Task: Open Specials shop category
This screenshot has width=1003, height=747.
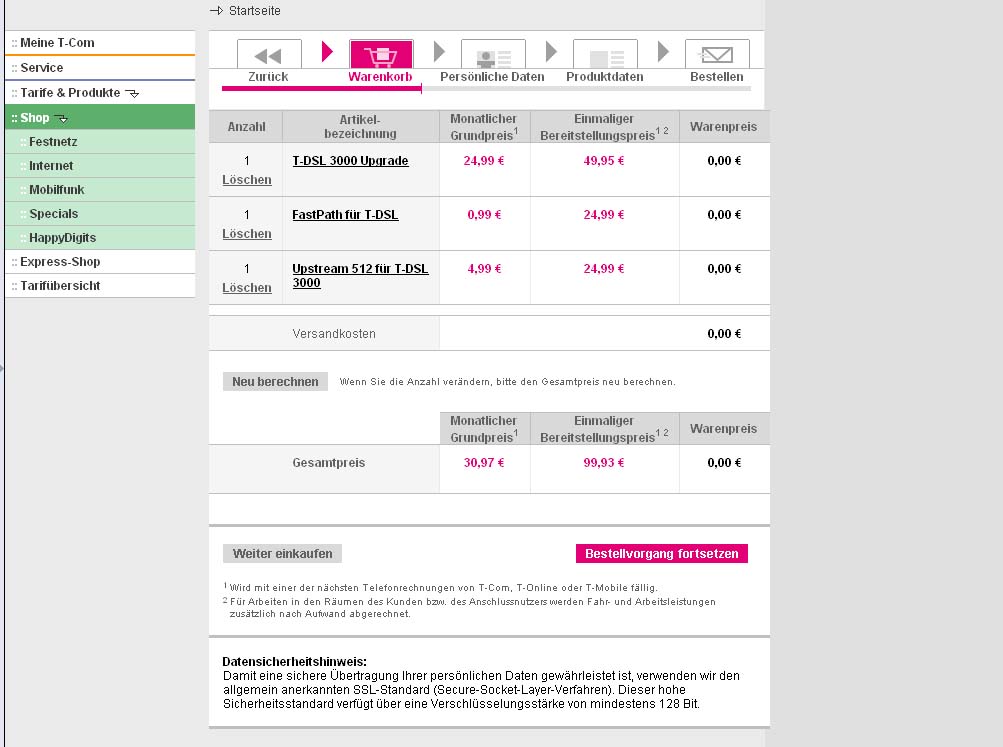Action: [100, 214]
